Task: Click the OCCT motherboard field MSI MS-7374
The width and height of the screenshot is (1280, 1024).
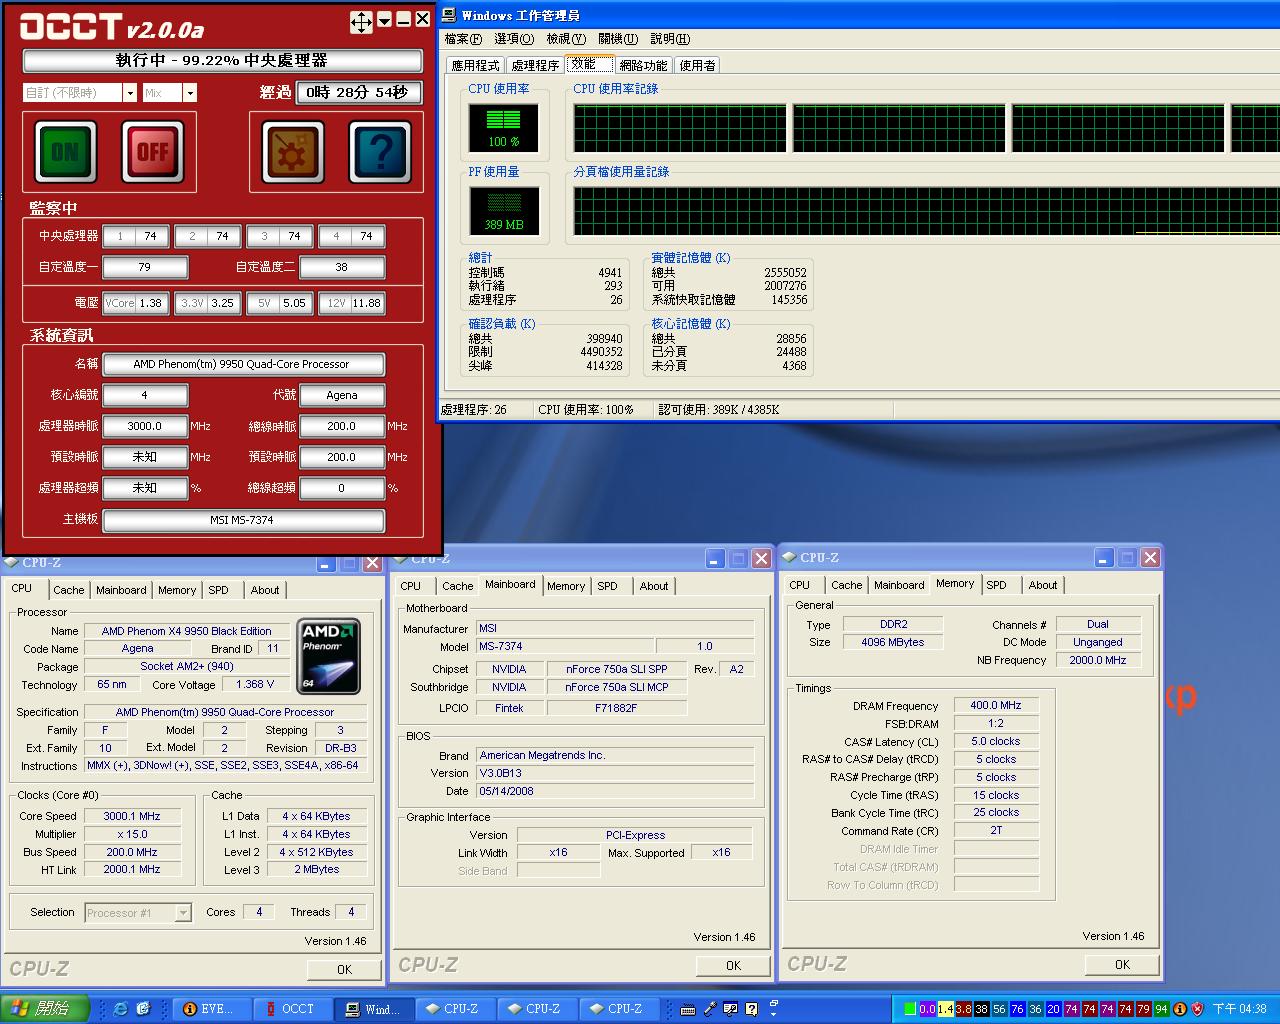Action: (x=243, y=520)
